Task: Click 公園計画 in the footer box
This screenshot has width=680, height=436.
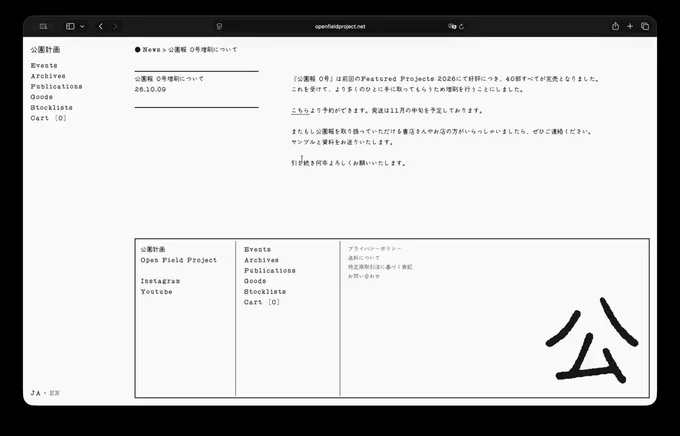Action: (153, 249)
